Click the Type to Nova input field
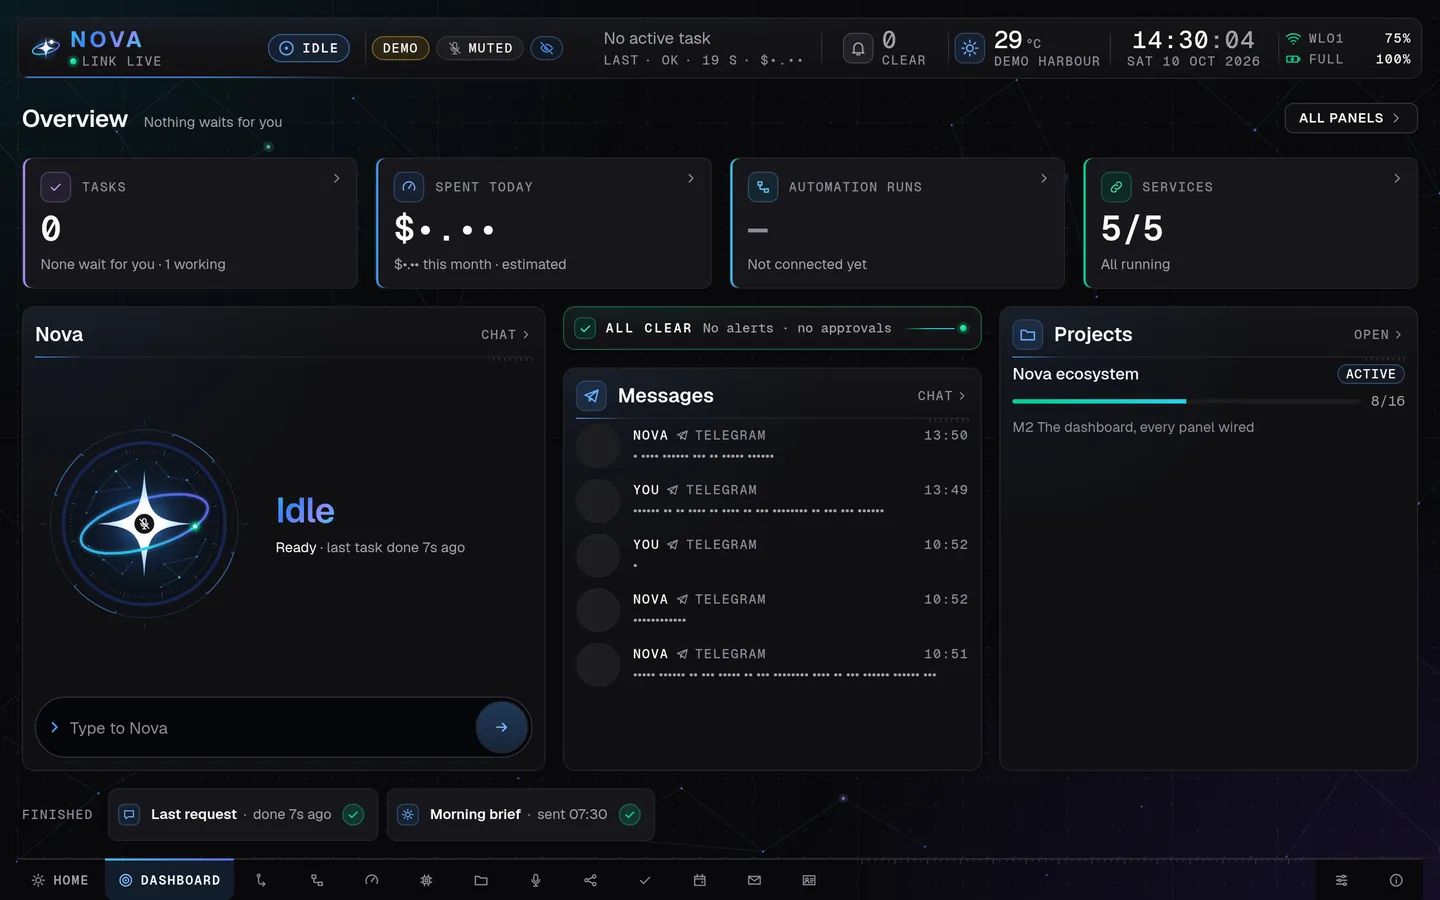 tap(283, 727)
